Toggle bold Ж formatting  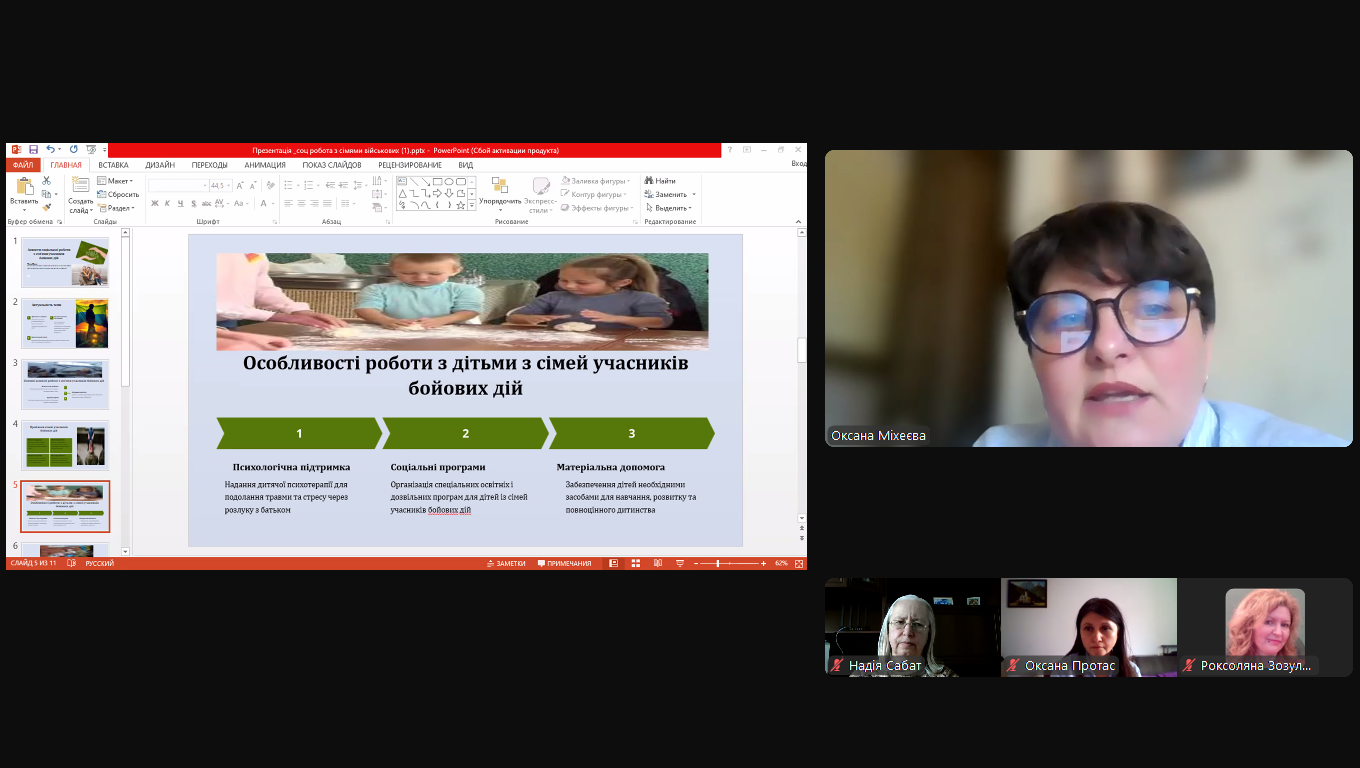pos(155,203)
